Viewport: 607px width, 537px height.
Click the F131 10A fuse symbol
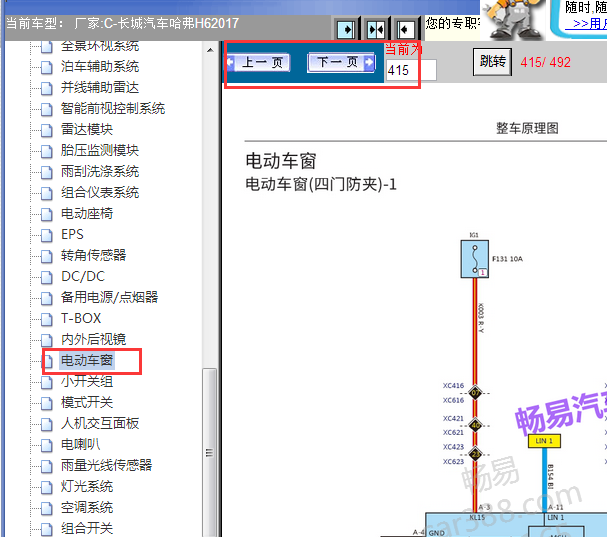[475, 259]
